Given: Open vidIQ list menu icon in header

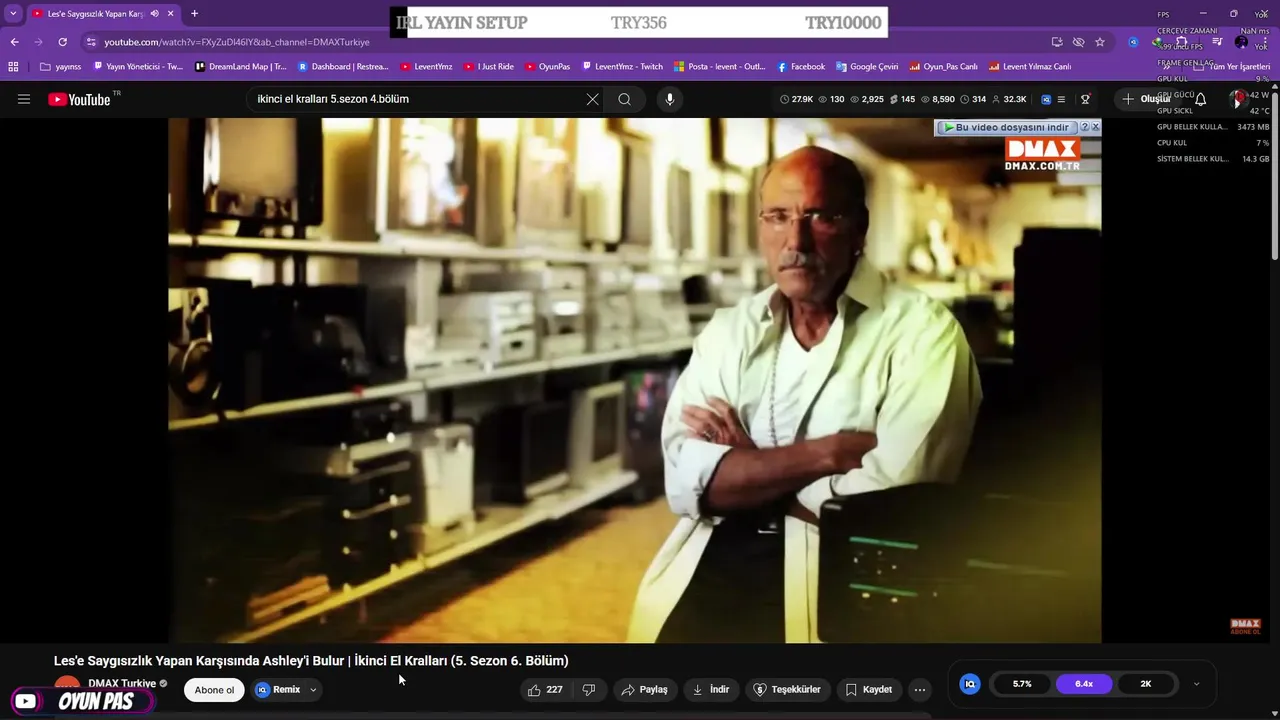Looking at the screenshot, I should 1061,99.
